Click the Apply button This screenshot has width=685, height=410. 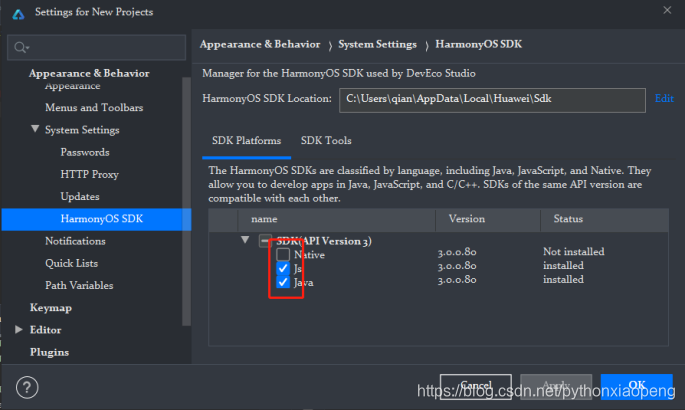point(556,386)
